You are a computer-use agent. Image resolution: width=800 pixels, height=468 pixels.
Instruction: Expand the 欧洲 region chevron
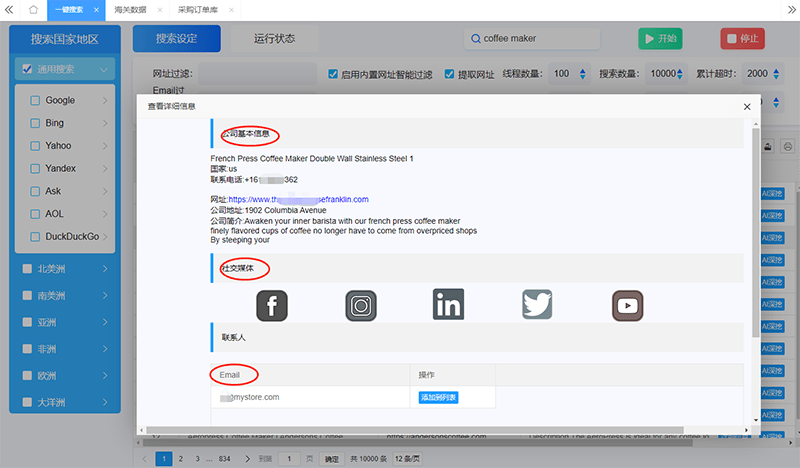(x=105, y=376)
